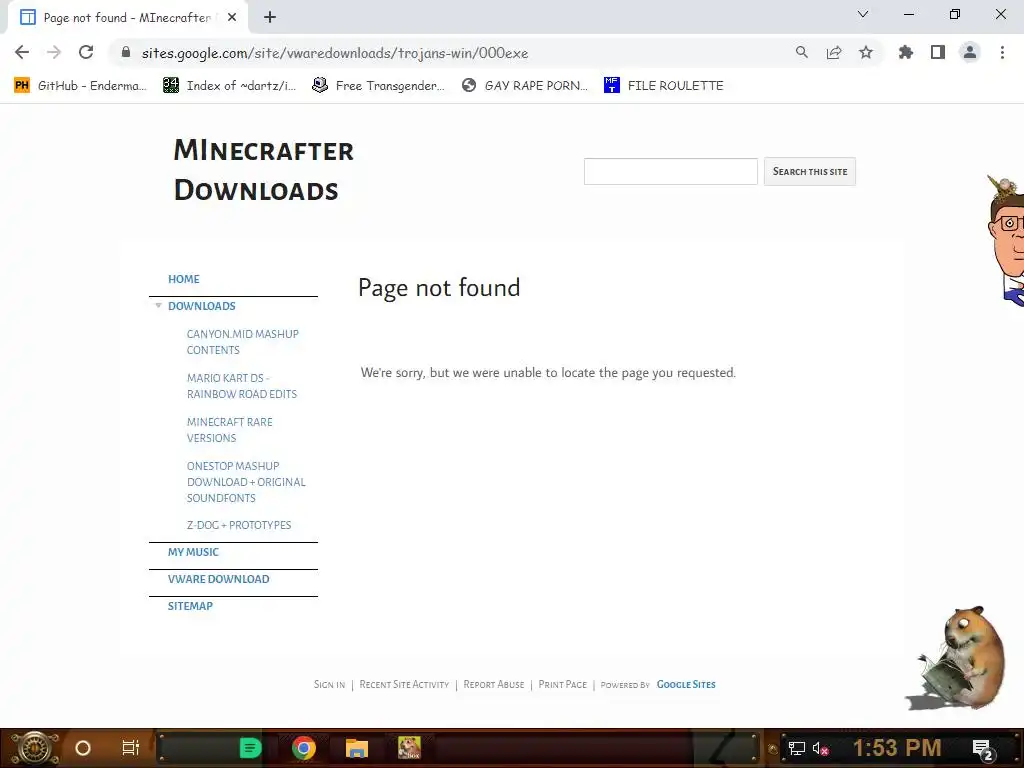Open the hamster app on taskbar
1024x768 pixels.
(409, 748)
